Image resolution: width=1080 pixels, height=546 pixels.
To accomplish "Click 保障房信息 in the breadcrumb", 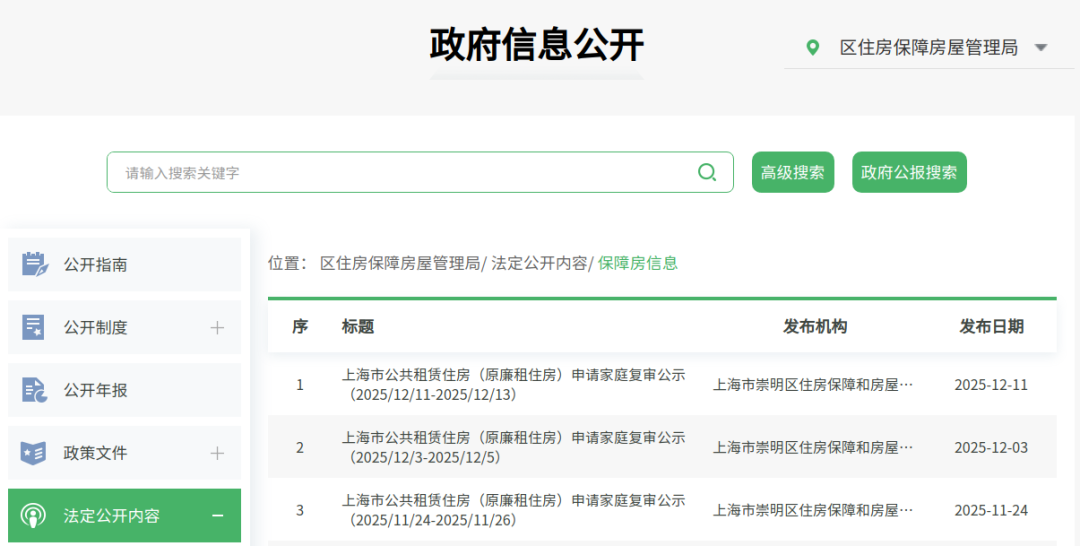I will coord(638,263).
